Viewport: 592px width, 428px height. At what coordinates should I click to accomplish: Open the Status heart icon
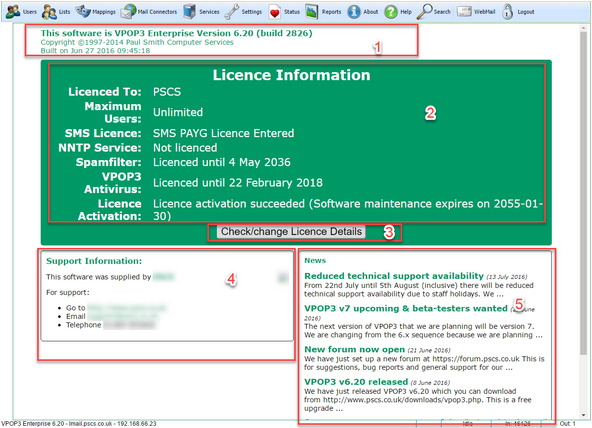[x=274, y=12]
